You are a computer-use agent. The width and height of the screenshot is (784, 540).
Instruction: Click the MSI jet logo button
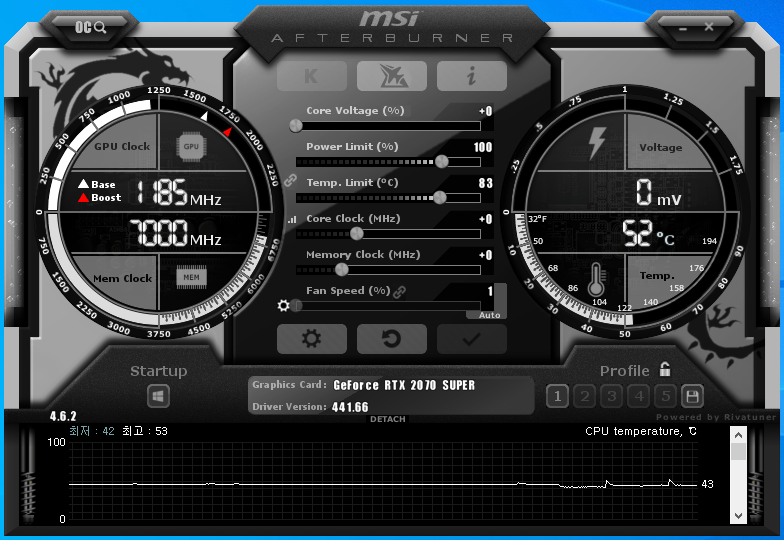(x=392, y=76)
